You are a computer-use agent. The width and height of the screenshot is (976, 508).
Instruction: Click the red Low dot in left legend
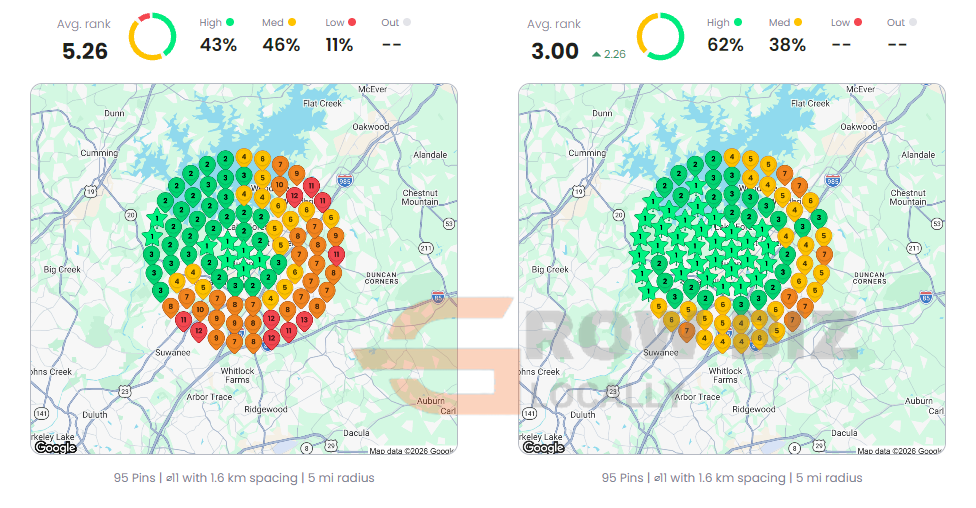pos(352,22)
